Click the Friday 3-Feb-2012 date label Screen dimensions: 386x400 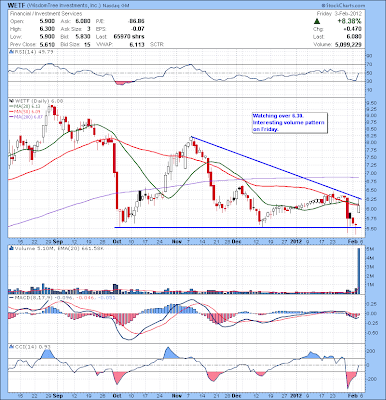click(x=339, y=14)
